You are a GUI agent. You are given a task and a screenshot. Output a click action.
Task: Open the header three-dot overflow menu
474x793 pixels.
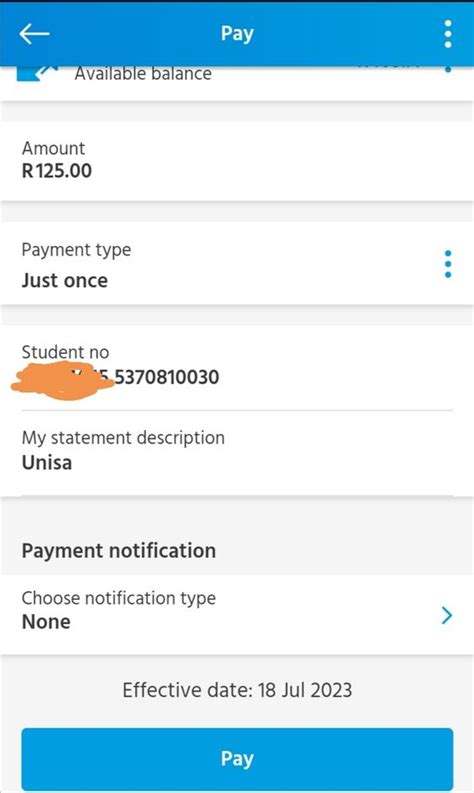pyautogui.click(x=448, y=34)
